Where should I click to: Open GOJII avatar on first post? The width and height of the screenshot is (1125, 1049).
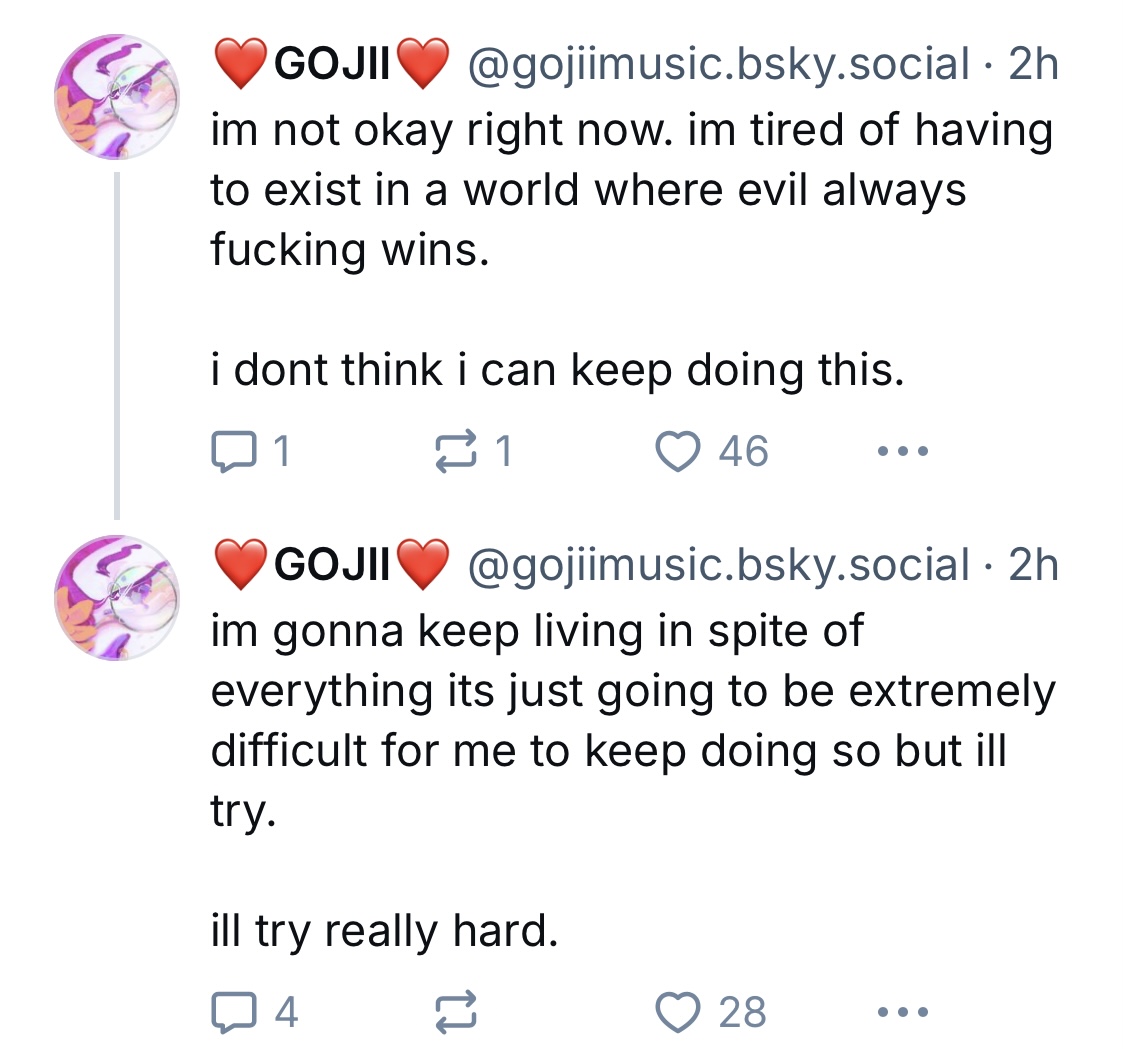coord(117,97)
